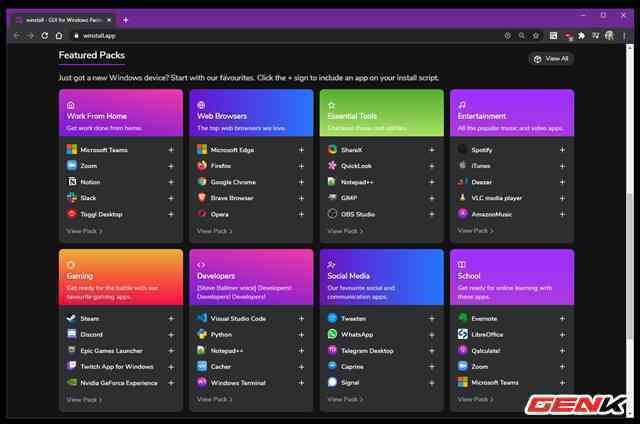Image resolution: width=640 pixels, height=424 pixels.
Task: Expand View Pack under Work From Home
Action: click(x=84, y=231)
